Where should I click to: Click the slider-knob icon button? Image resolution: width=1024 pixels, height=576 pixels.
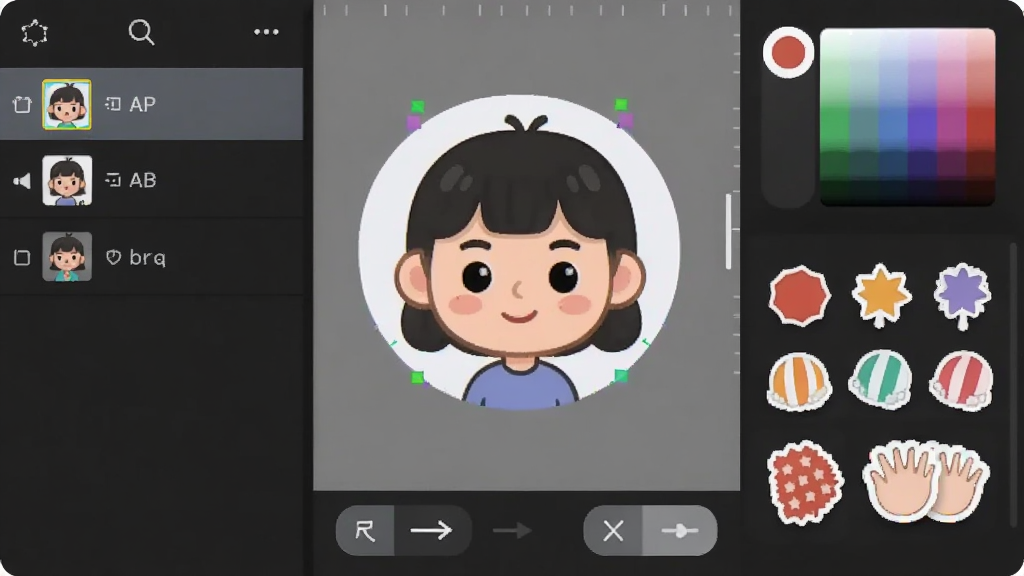pos(680,530)
